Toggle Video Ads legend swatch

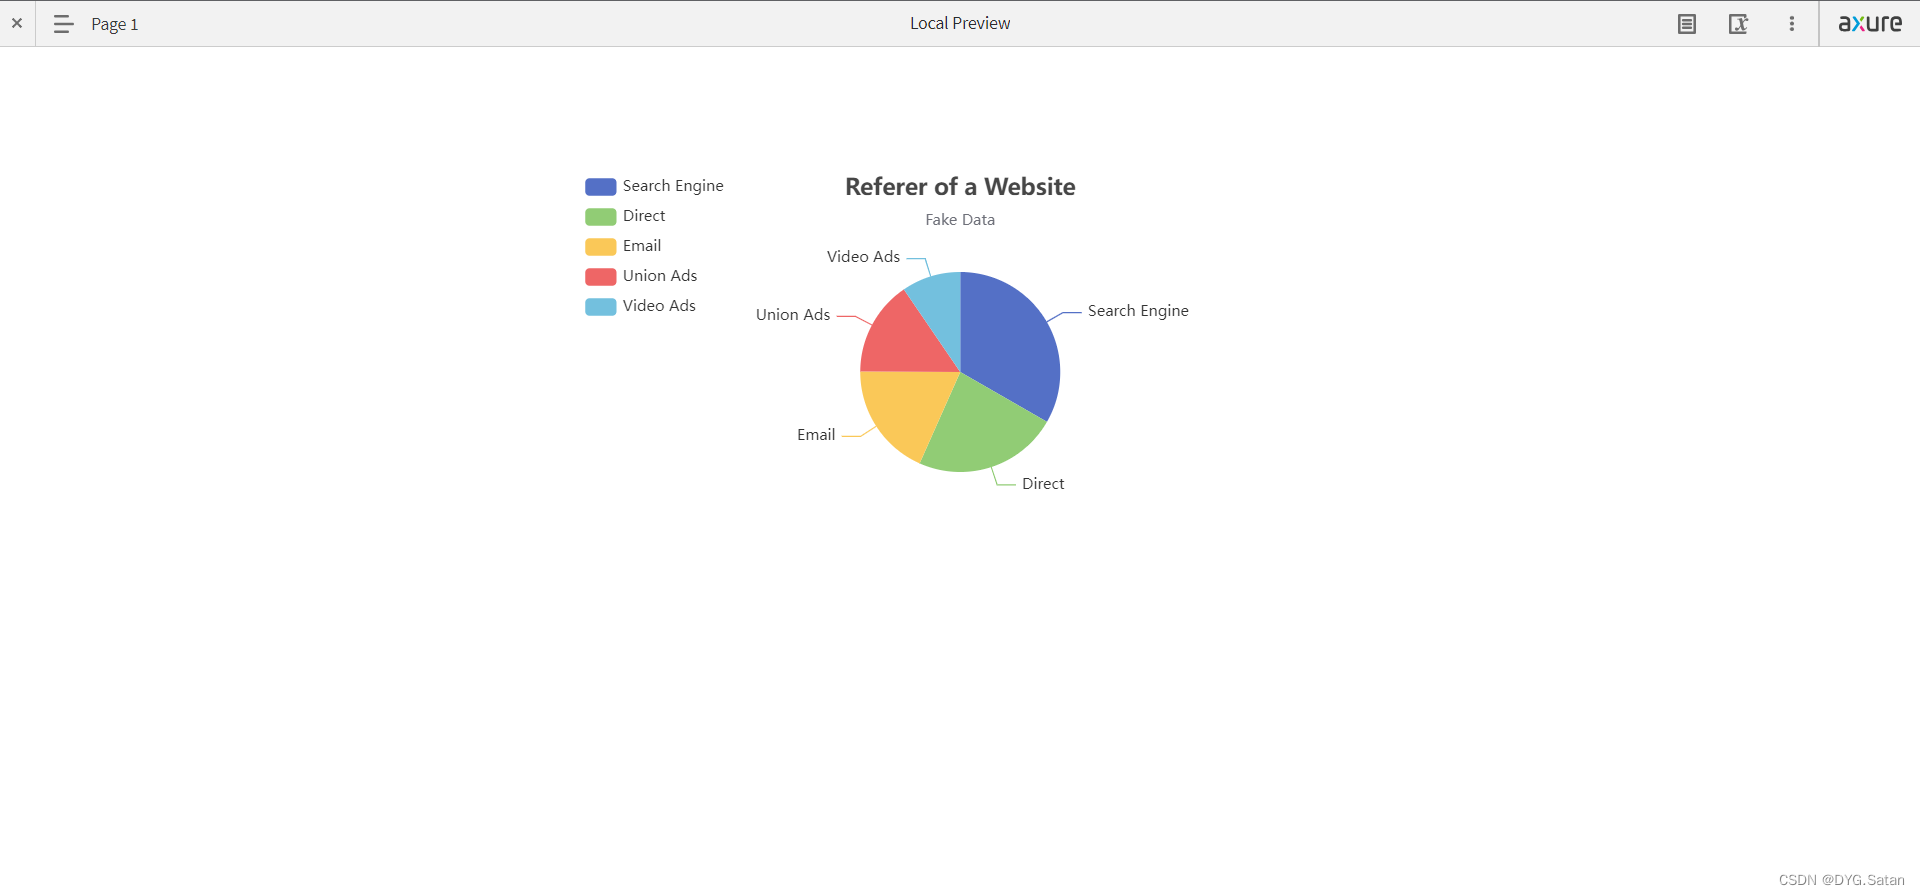[601, 307]
